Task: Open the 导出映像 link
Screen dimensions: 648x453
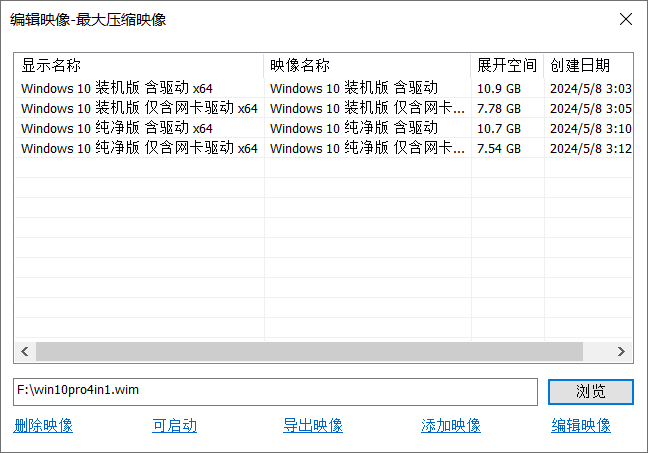Action: pyautogui.click(x=313, y=426)
